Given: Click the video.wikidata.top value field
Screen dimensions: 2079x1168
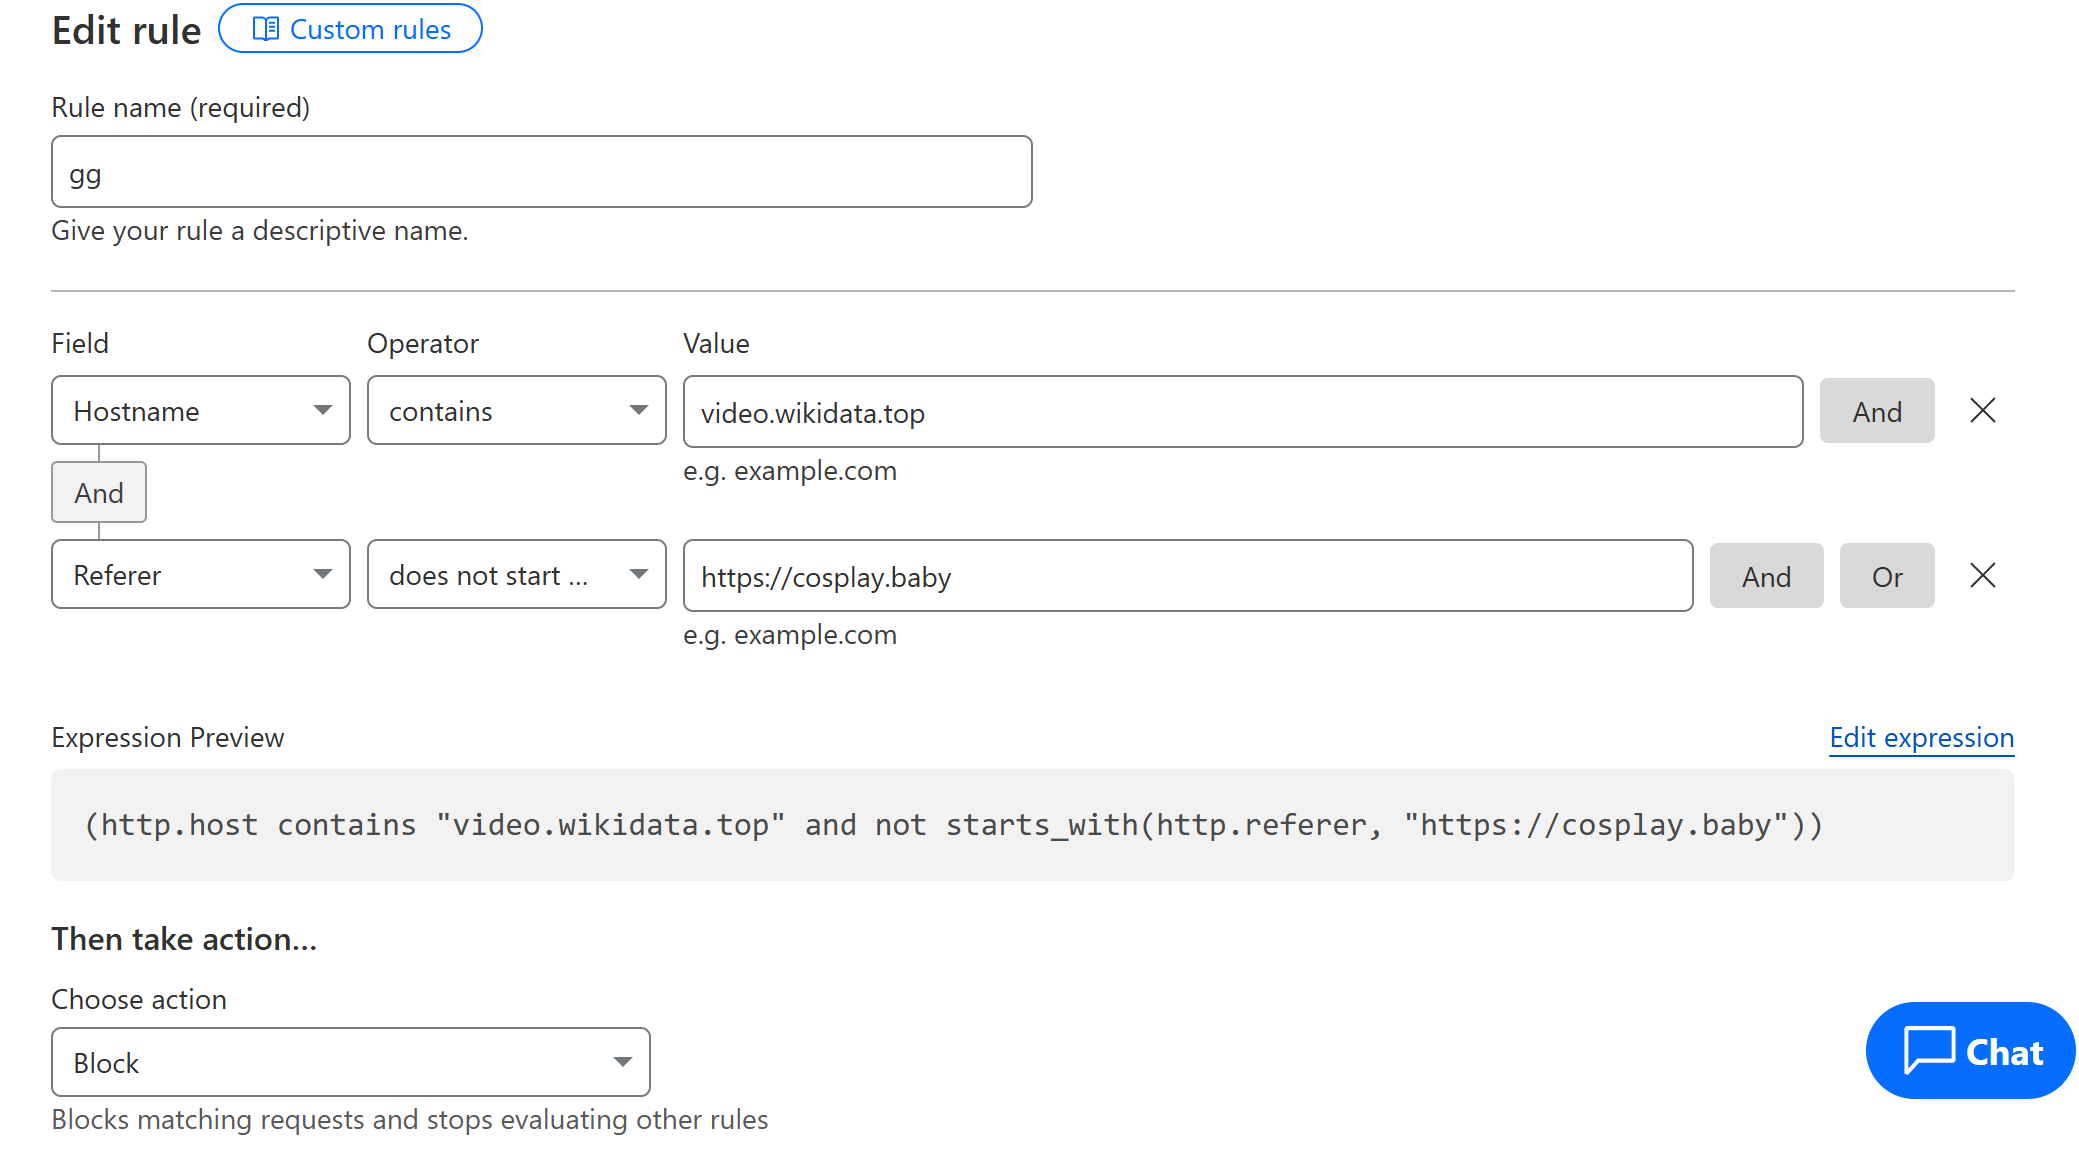Looking at the screenshot, I should point(1242,412).
